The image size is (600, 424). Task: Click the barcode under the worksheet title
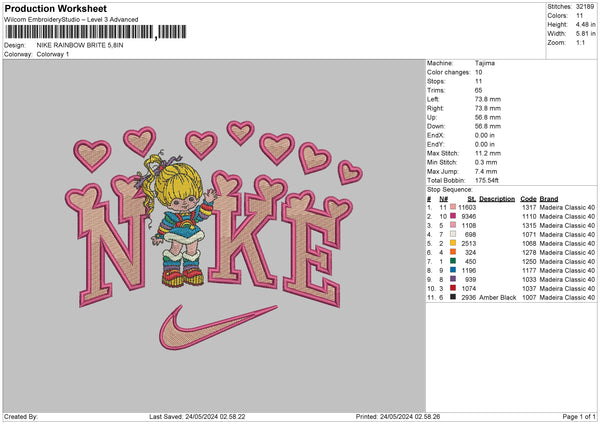click(96, 32)
